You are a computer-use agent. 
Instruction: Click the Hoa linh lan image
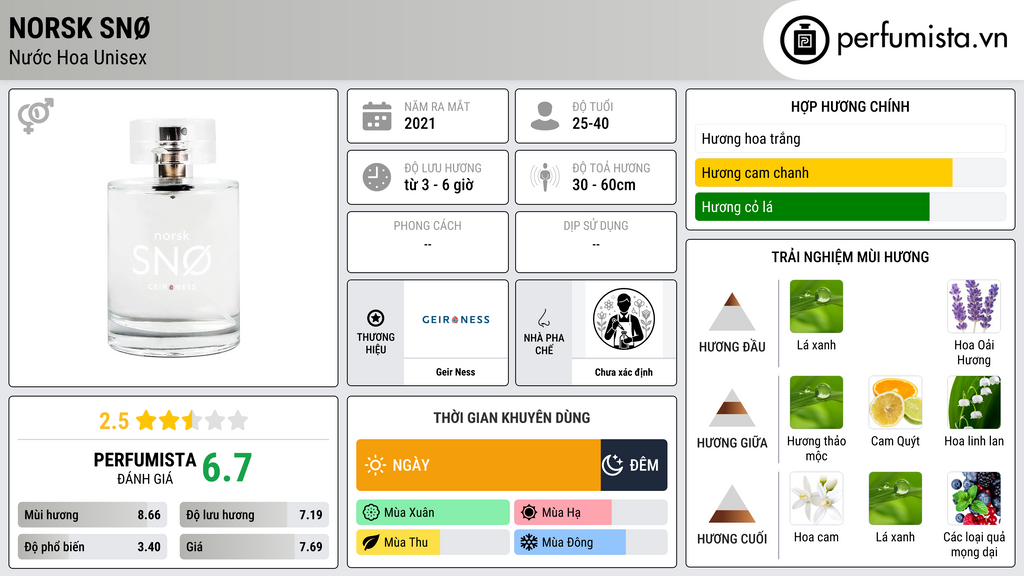(x=974, y=402)
